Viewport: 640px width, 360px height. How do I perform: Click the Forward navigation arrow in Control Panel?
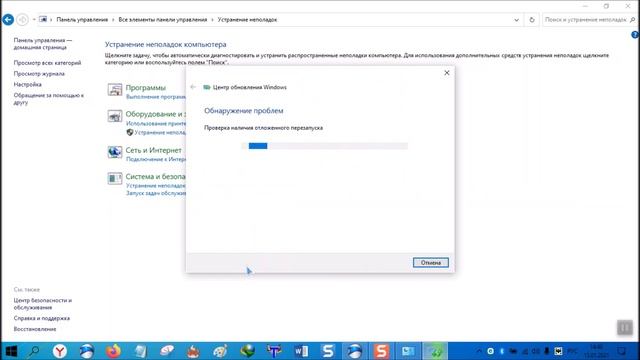(x=22, y=20)
